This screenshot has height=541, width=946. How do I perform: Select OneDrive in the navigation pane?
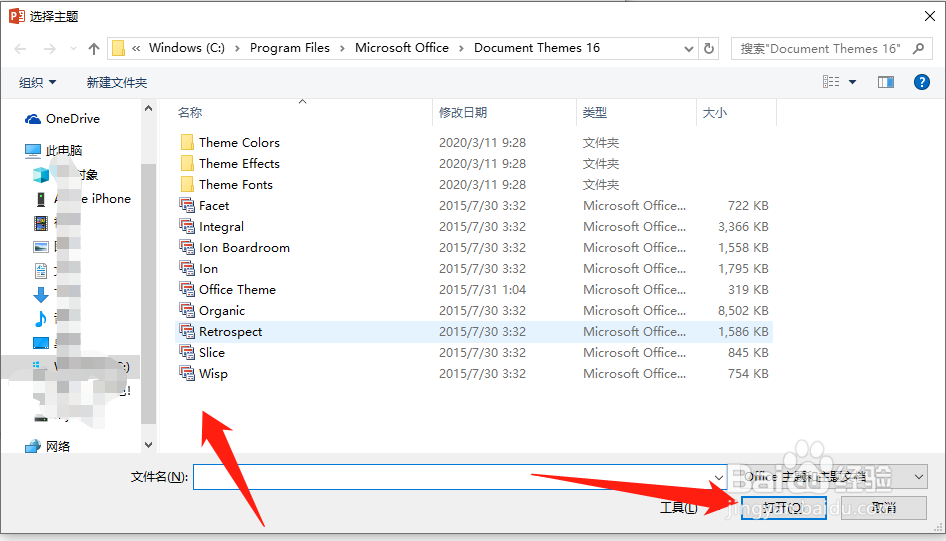coord(62,119)
